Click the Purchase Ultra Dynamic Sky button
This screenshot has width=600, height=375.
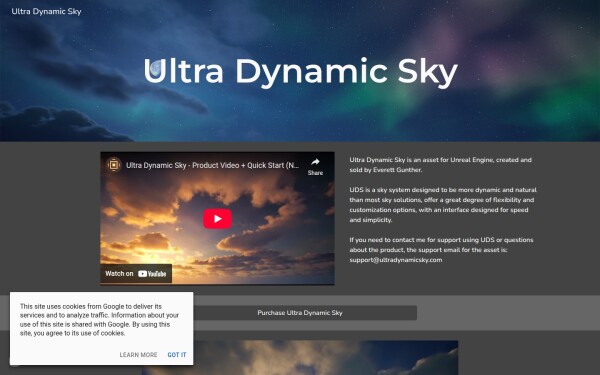tap(300, 313)
